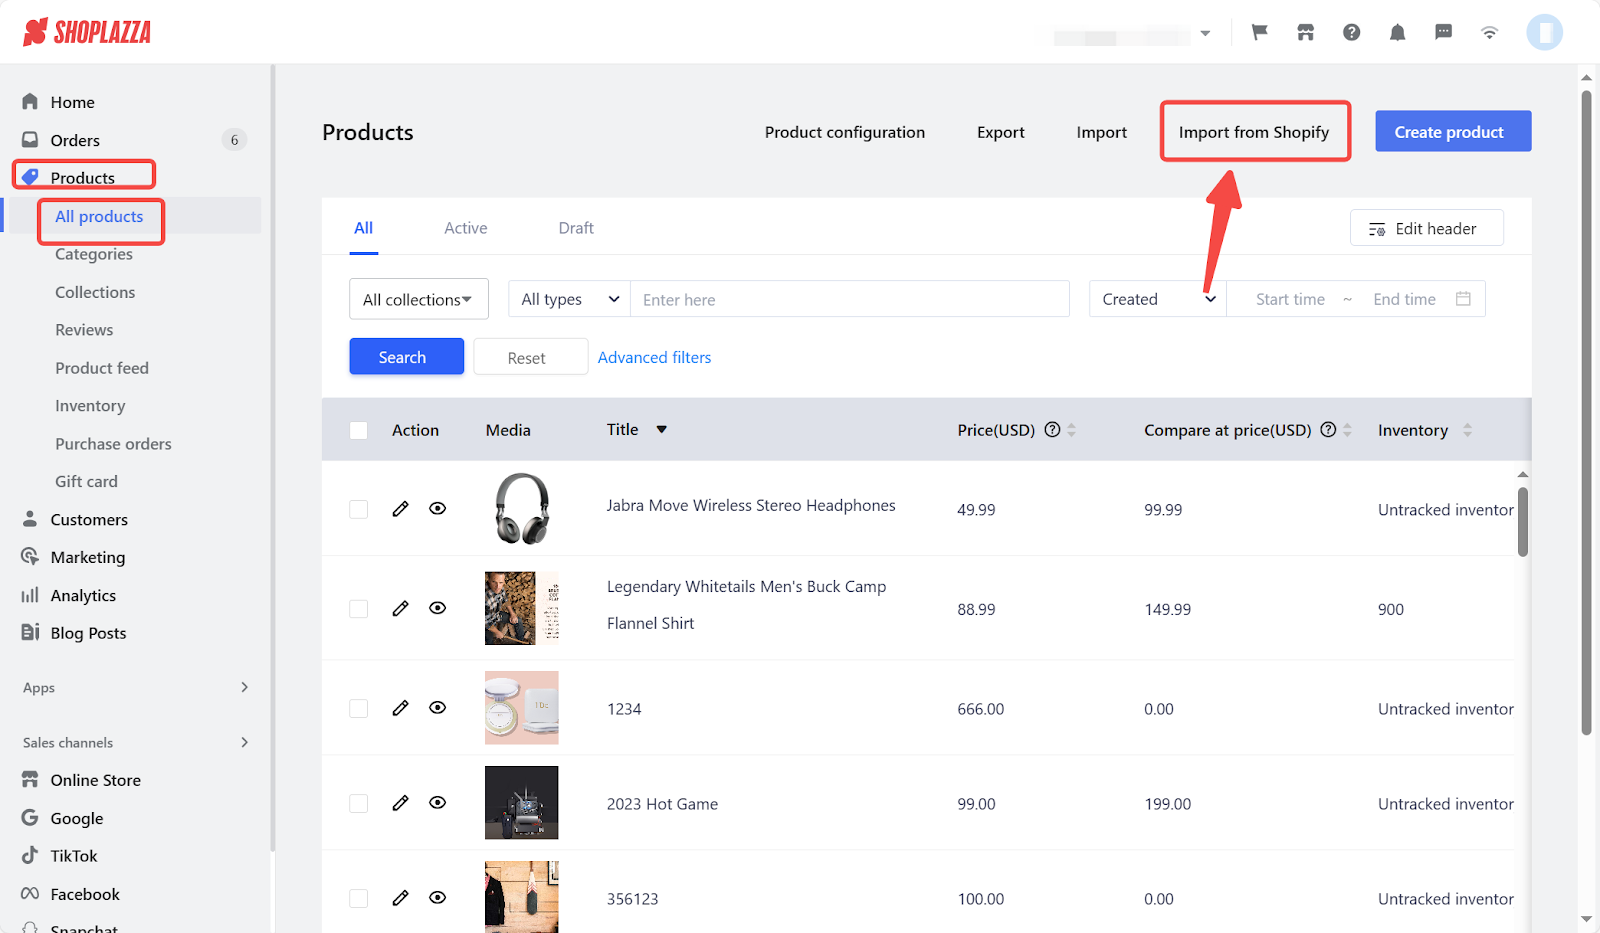Viewport: 1600px width, 933px height.
Task: Preview product 1234 with eye icon
Action: [438, 707]
